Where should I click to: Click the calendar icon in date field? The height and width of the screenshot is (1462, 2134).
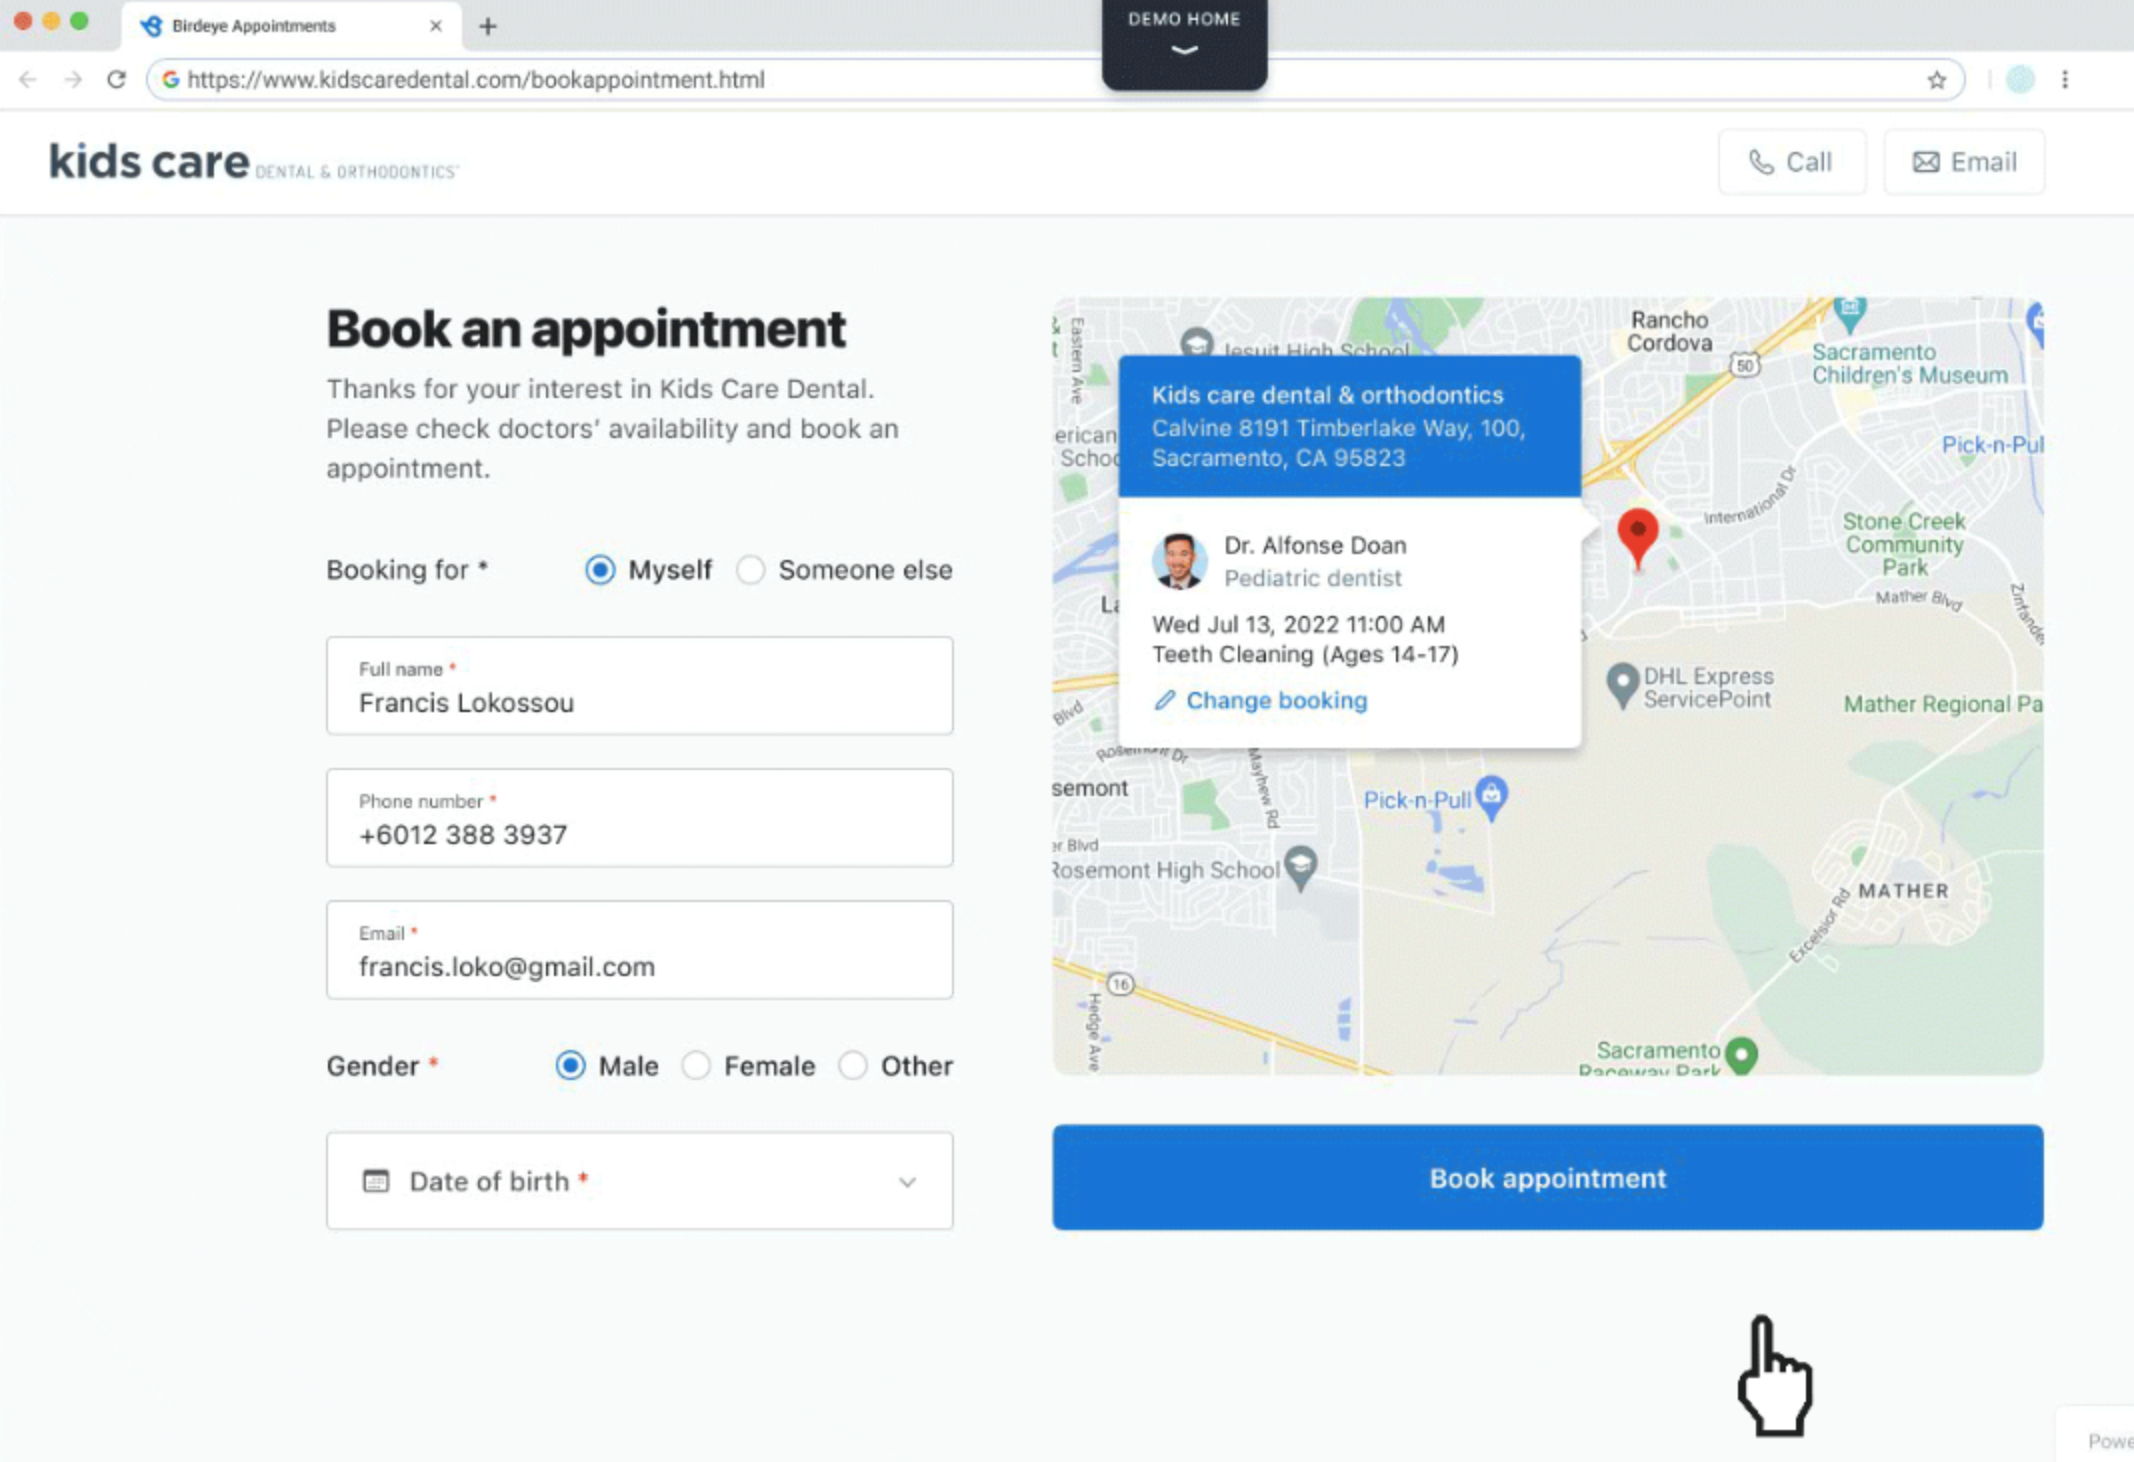[x=375, y=1180]
